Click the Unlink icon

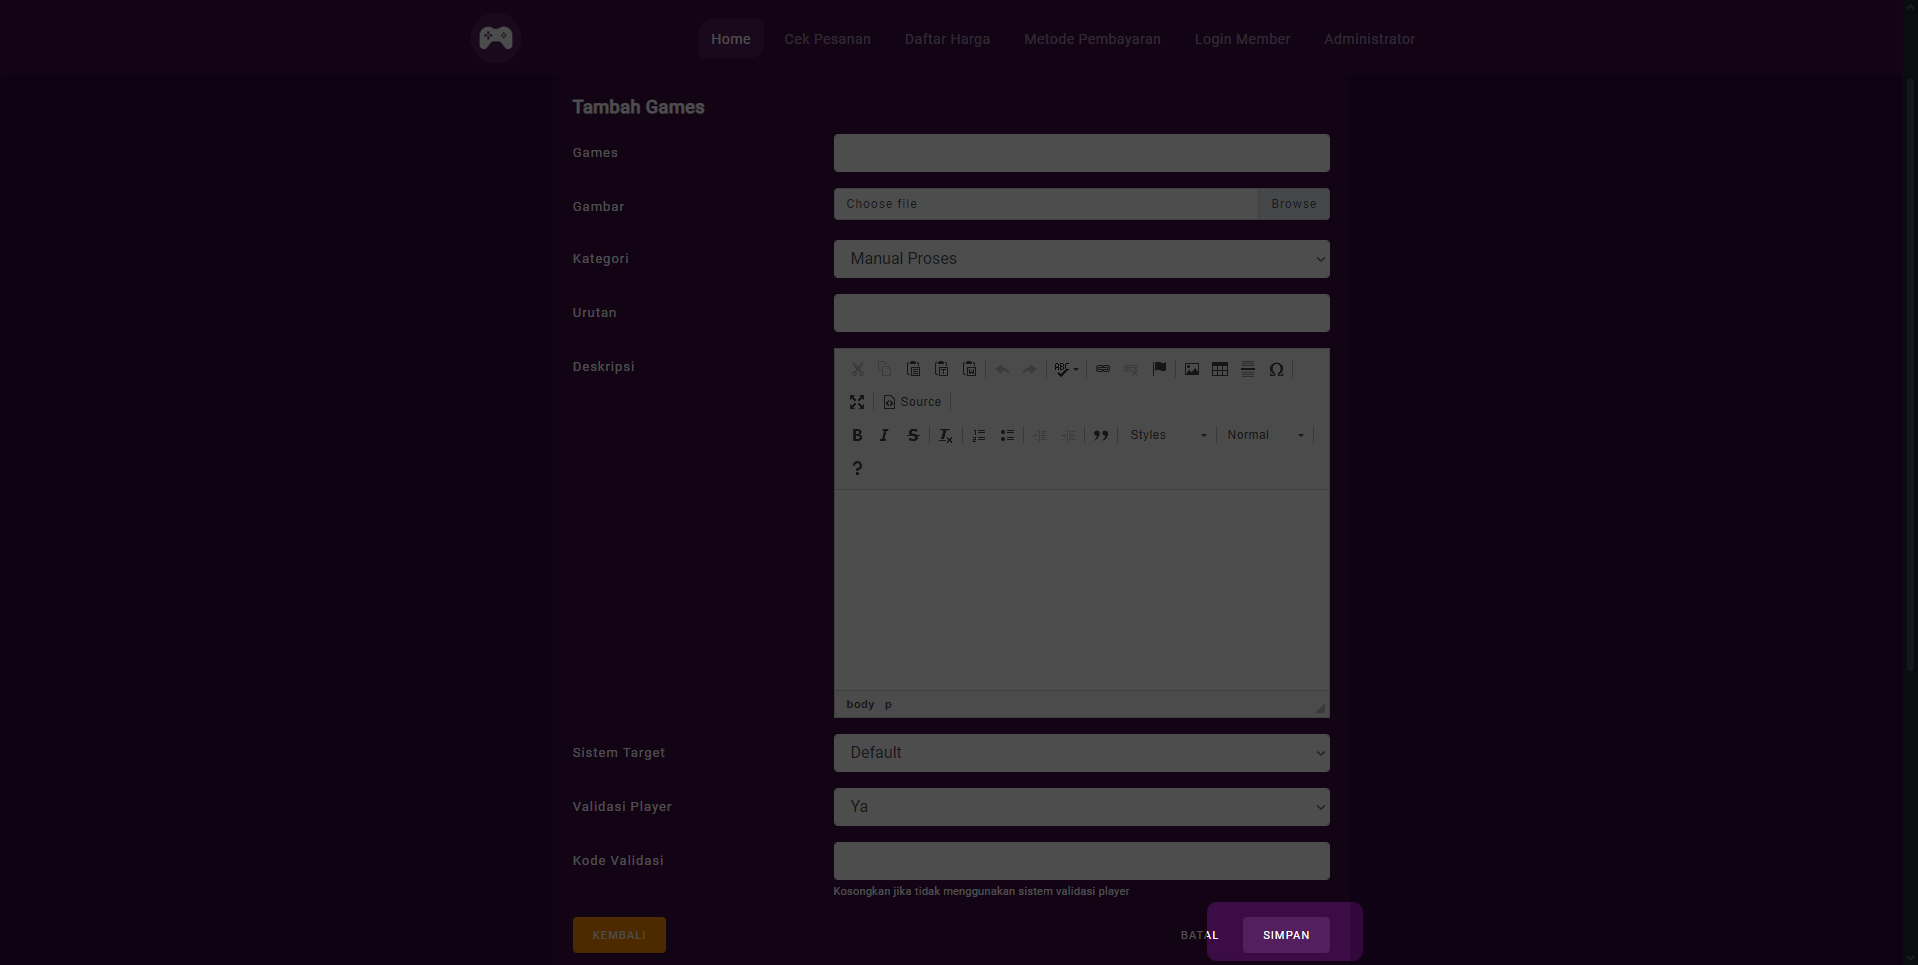[1131, 369]
